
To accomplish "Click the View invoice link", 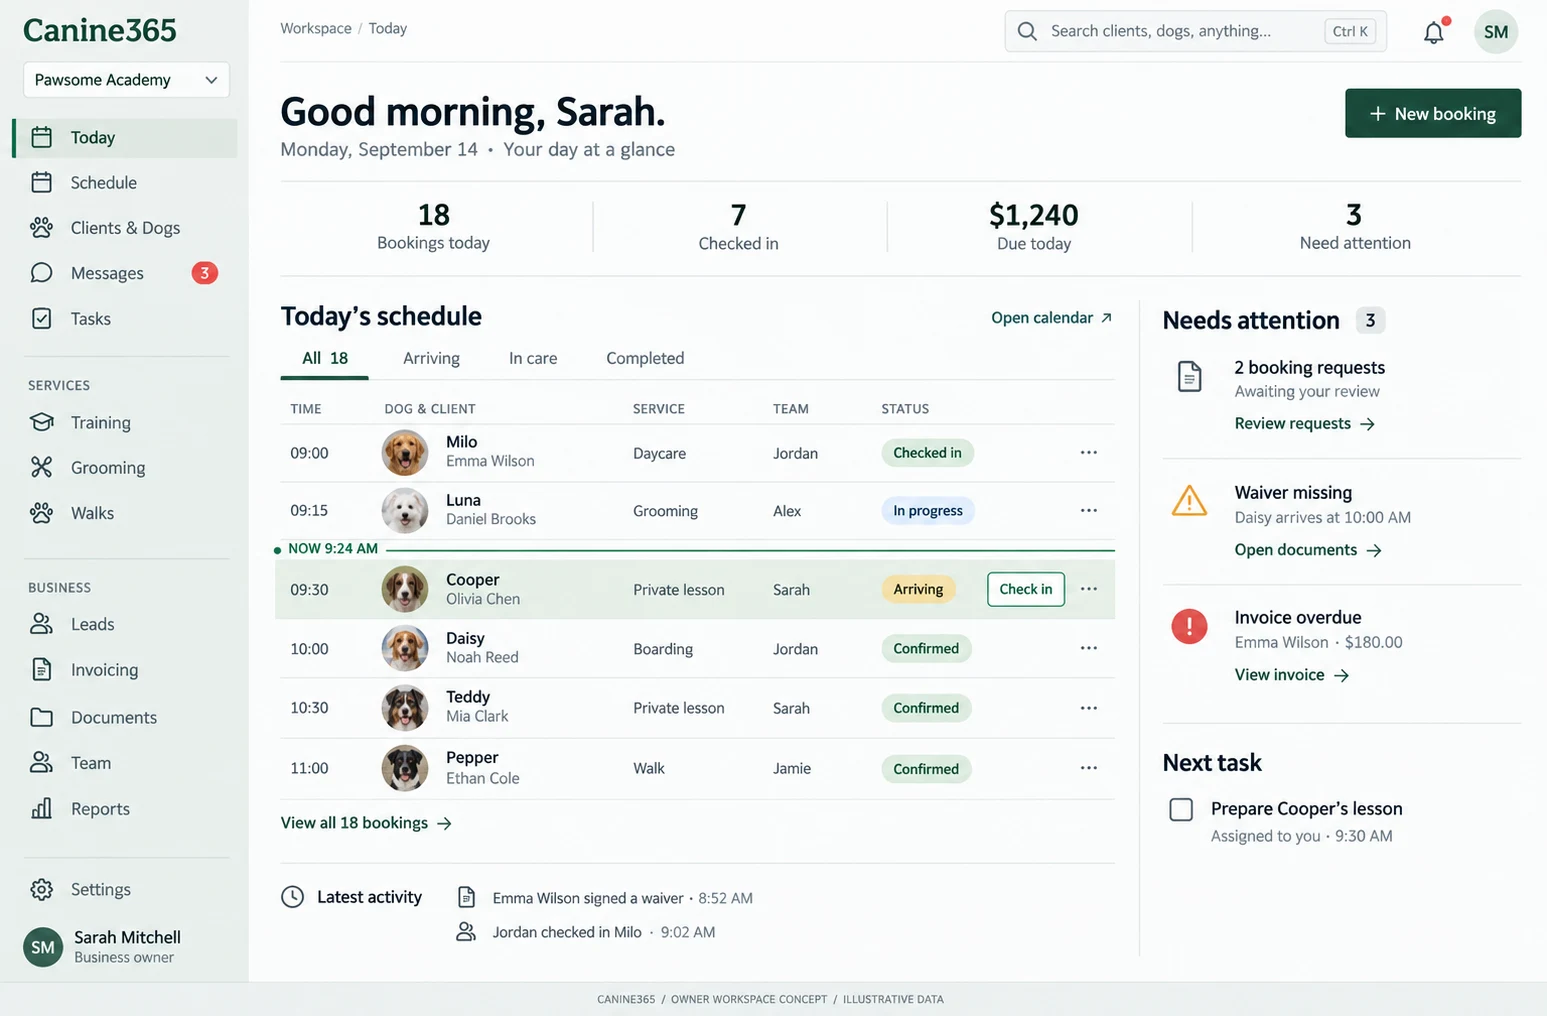I will click(x=1291, y=675).
